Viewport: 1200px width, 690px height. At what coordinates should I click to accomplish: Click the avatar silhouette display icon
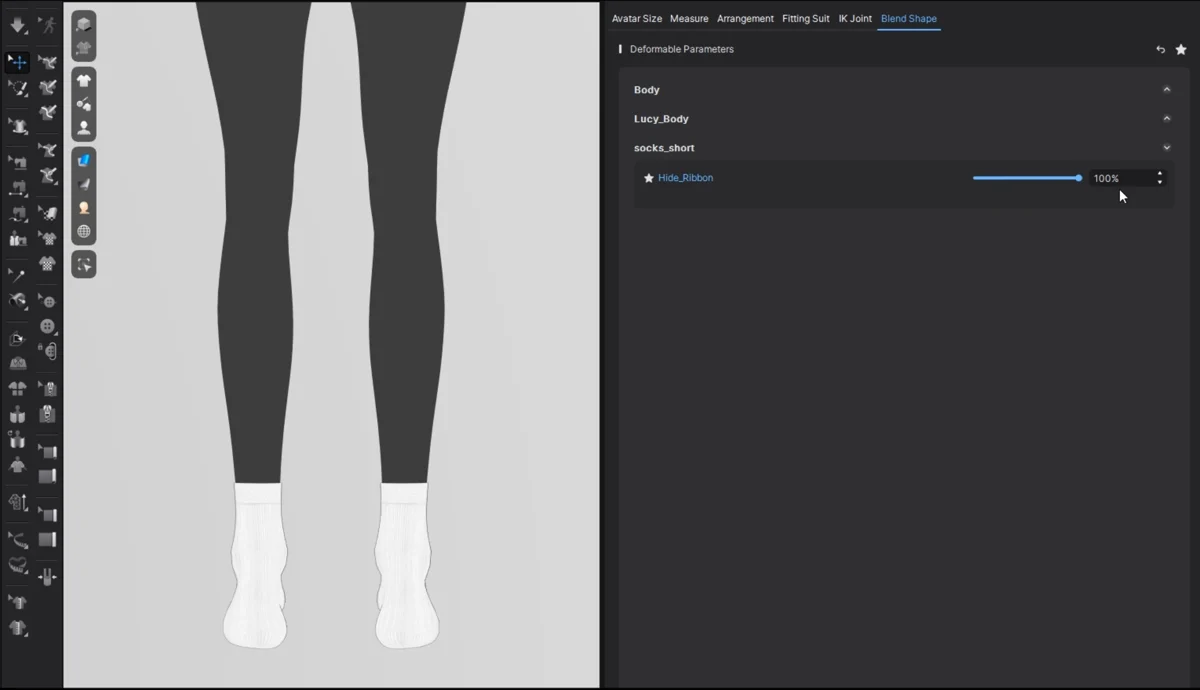[84, 127]
